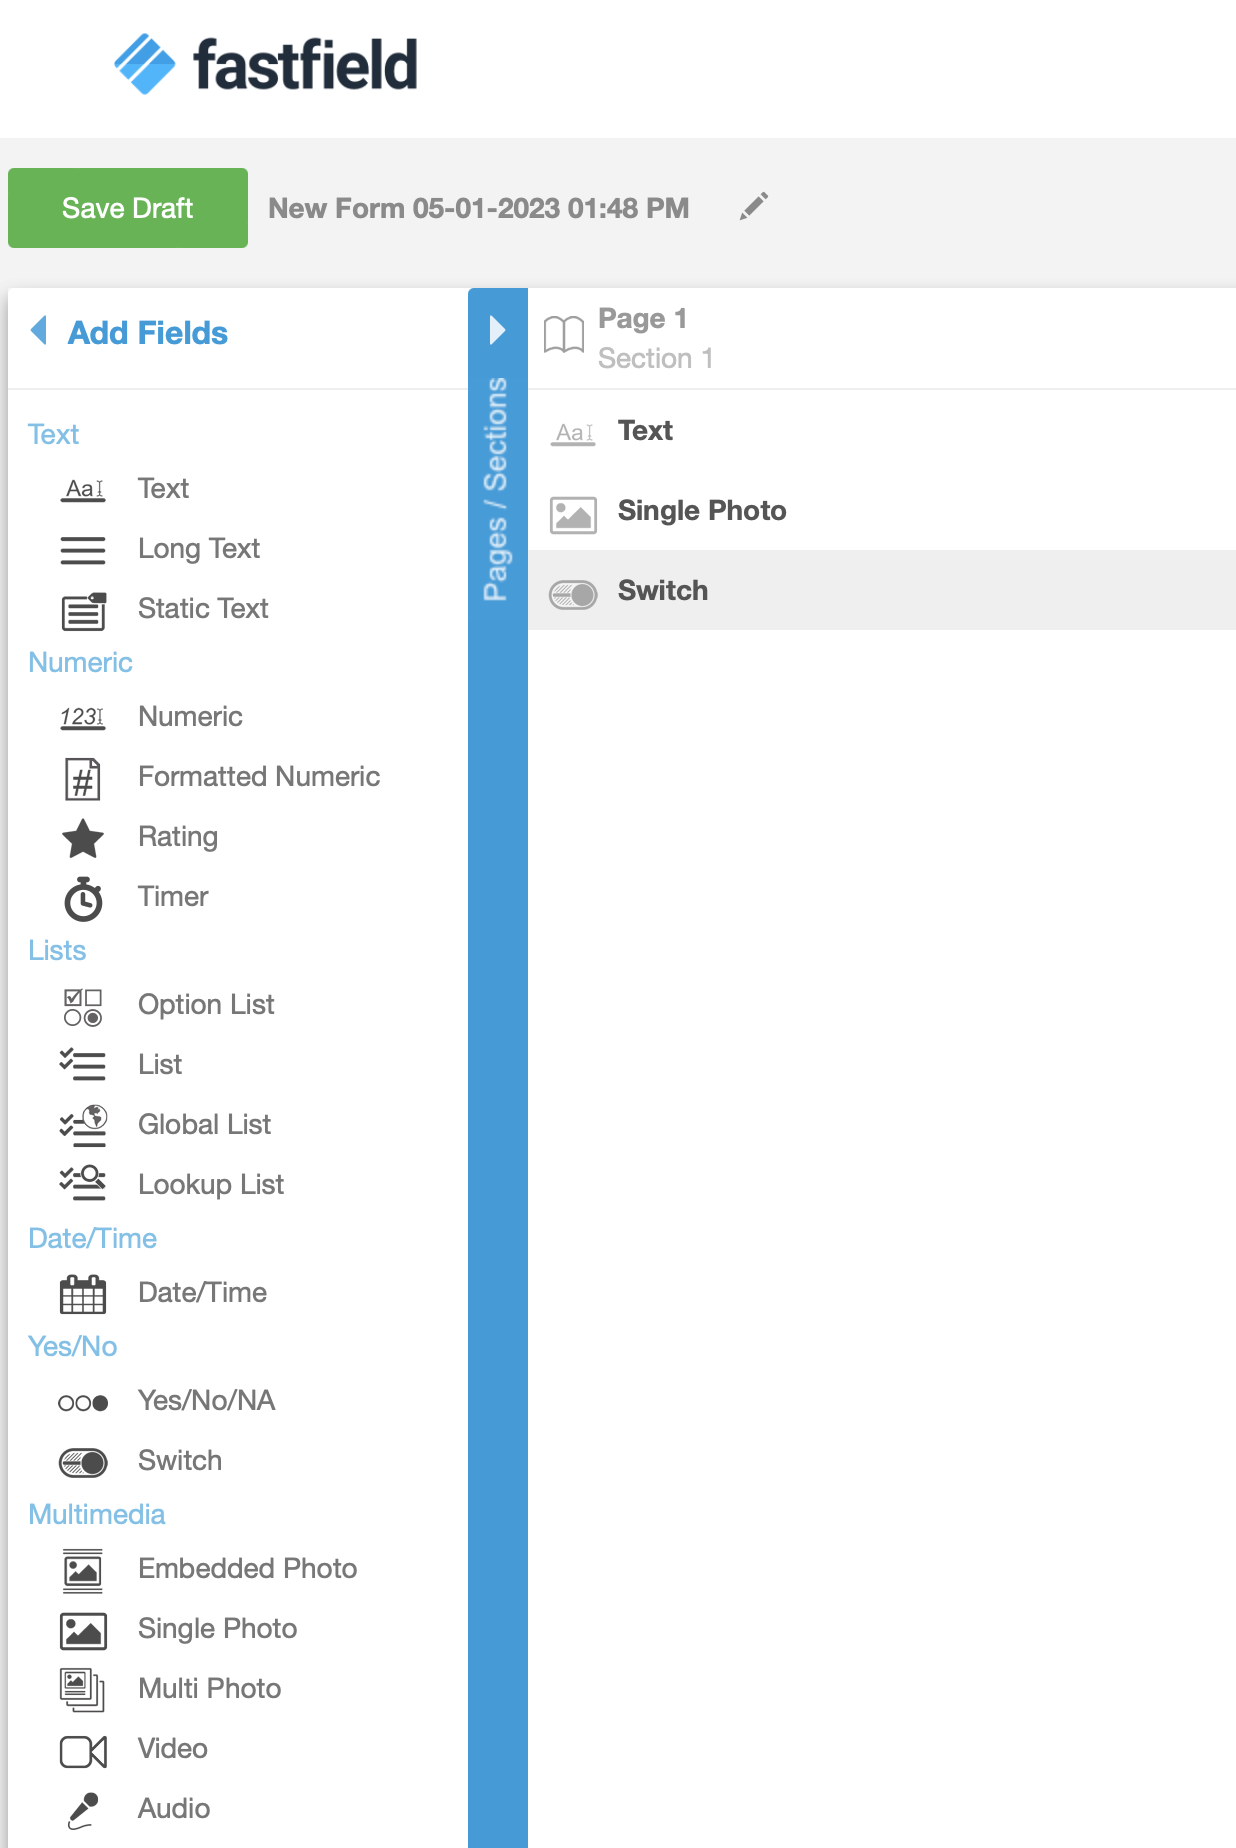The image size is (1236, 1848).
Task: Choose the Formatted Numeric hash icon
Action: coord(83,778)
